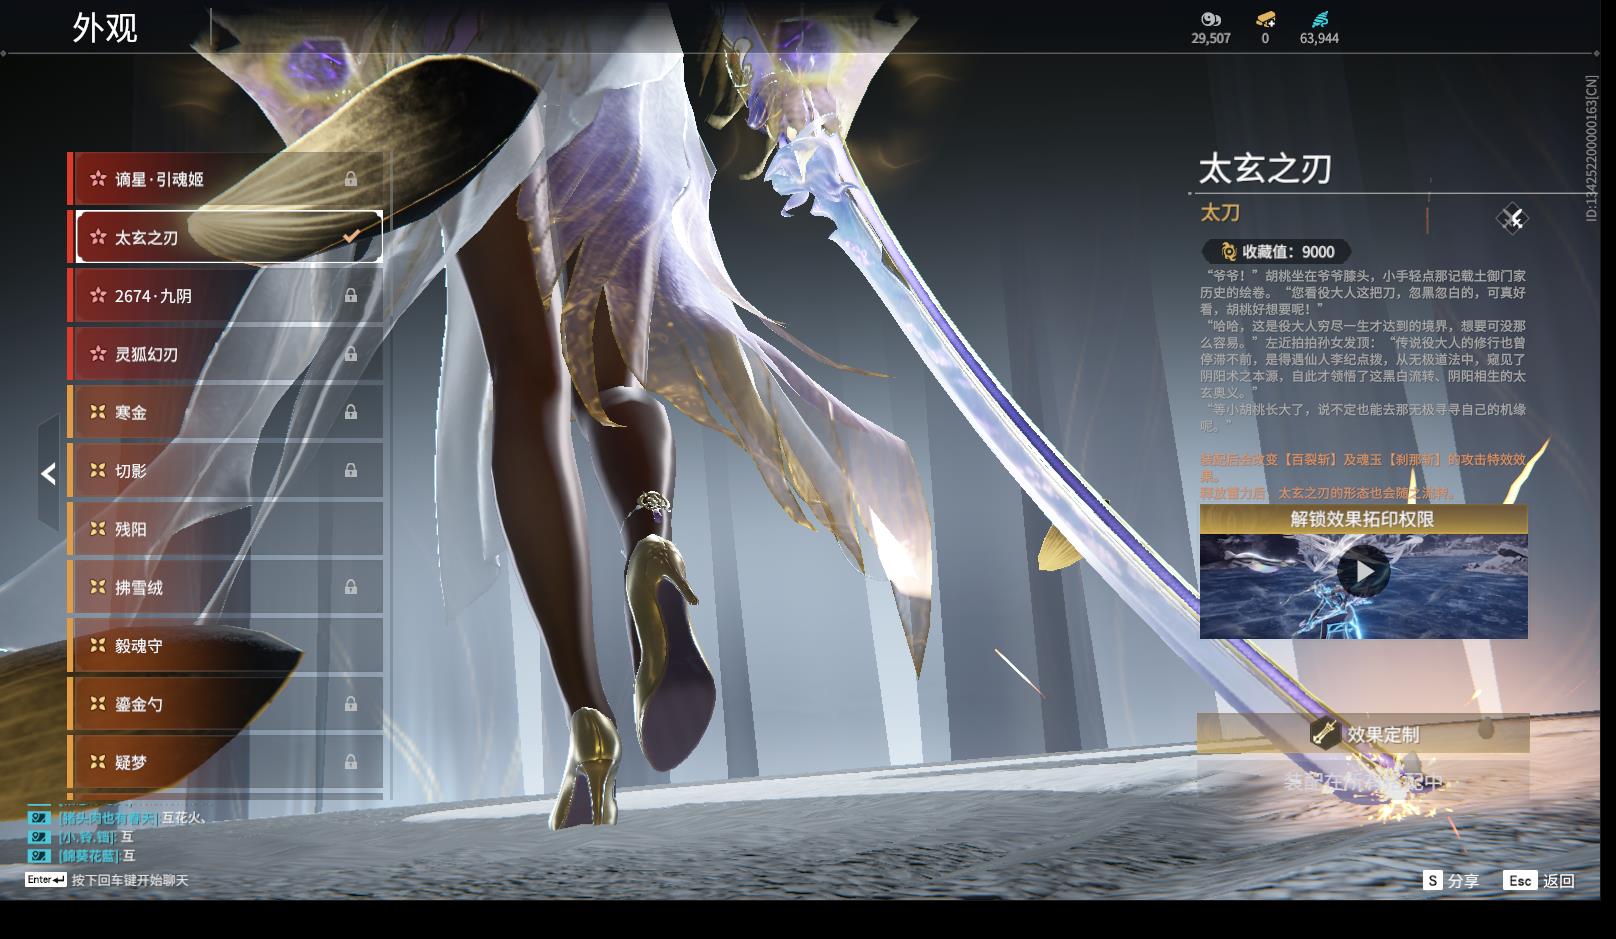This screenshot has width=1616, height=939.
Task: Click the silver coin currency icon
Action: point(1210,19)
